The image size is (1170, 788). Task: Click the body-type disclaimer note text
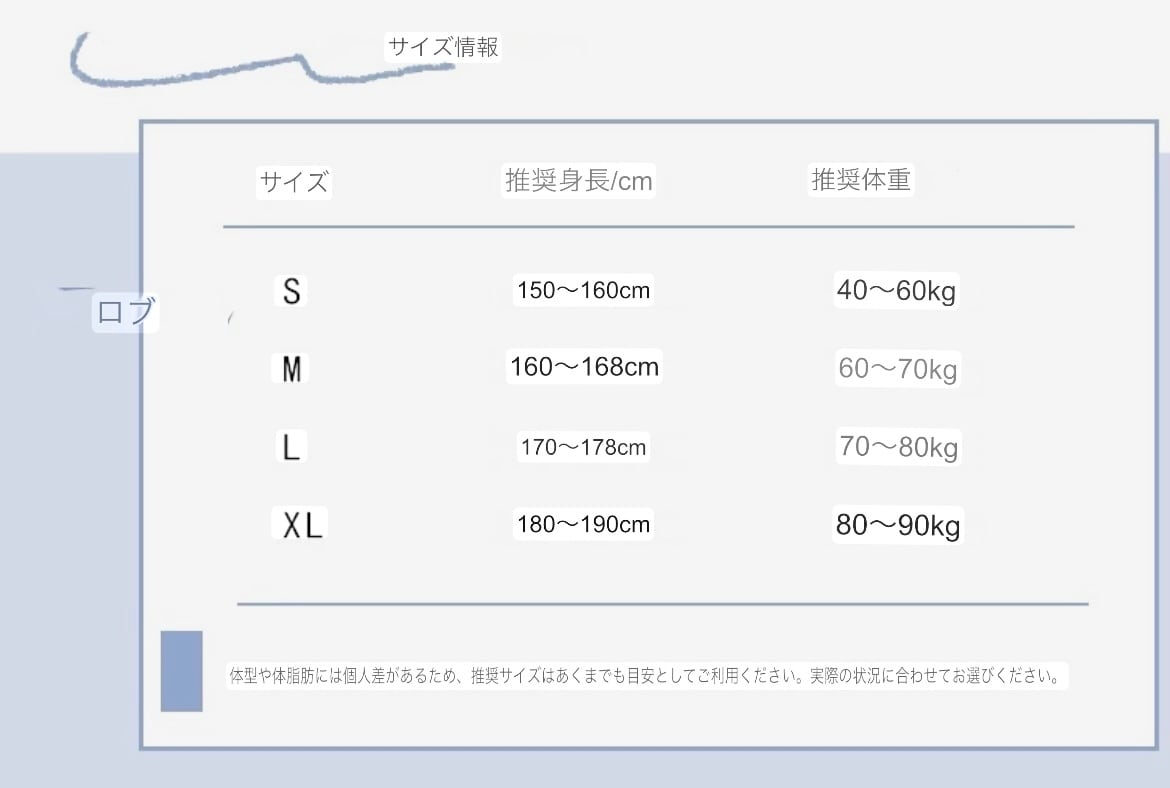(x=645, y=675)
